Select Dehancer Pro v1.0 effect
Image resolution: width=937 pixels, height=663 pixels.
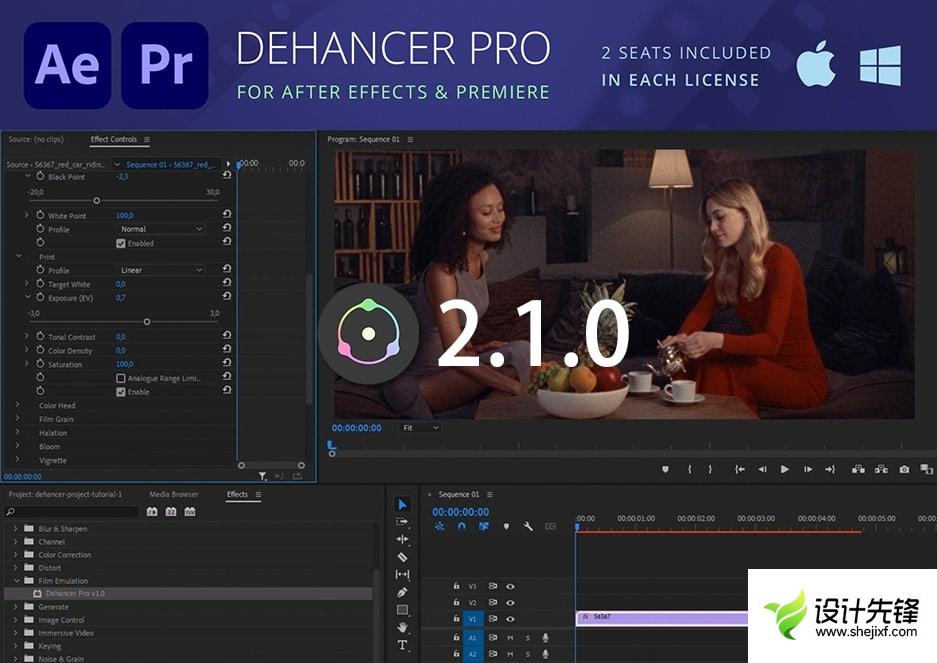75,593
